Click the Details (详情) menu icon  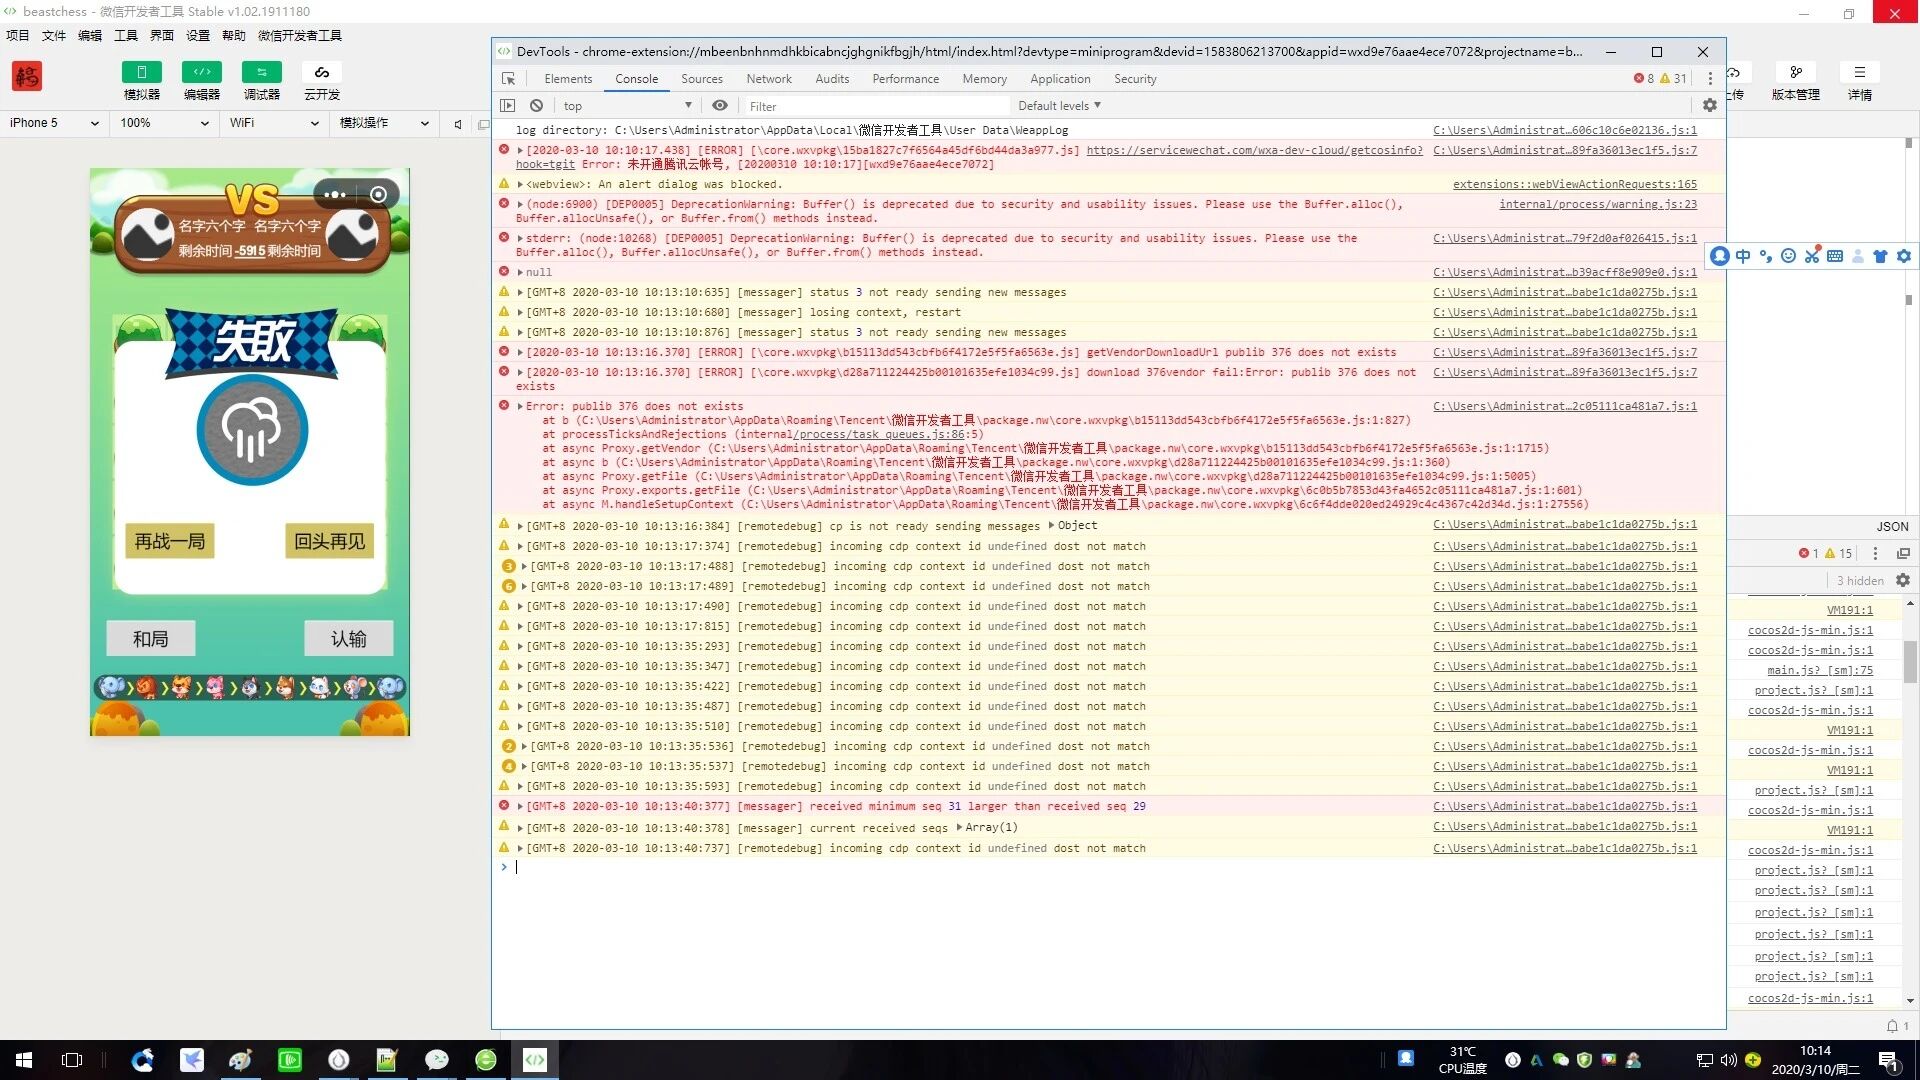[1859, 73]
